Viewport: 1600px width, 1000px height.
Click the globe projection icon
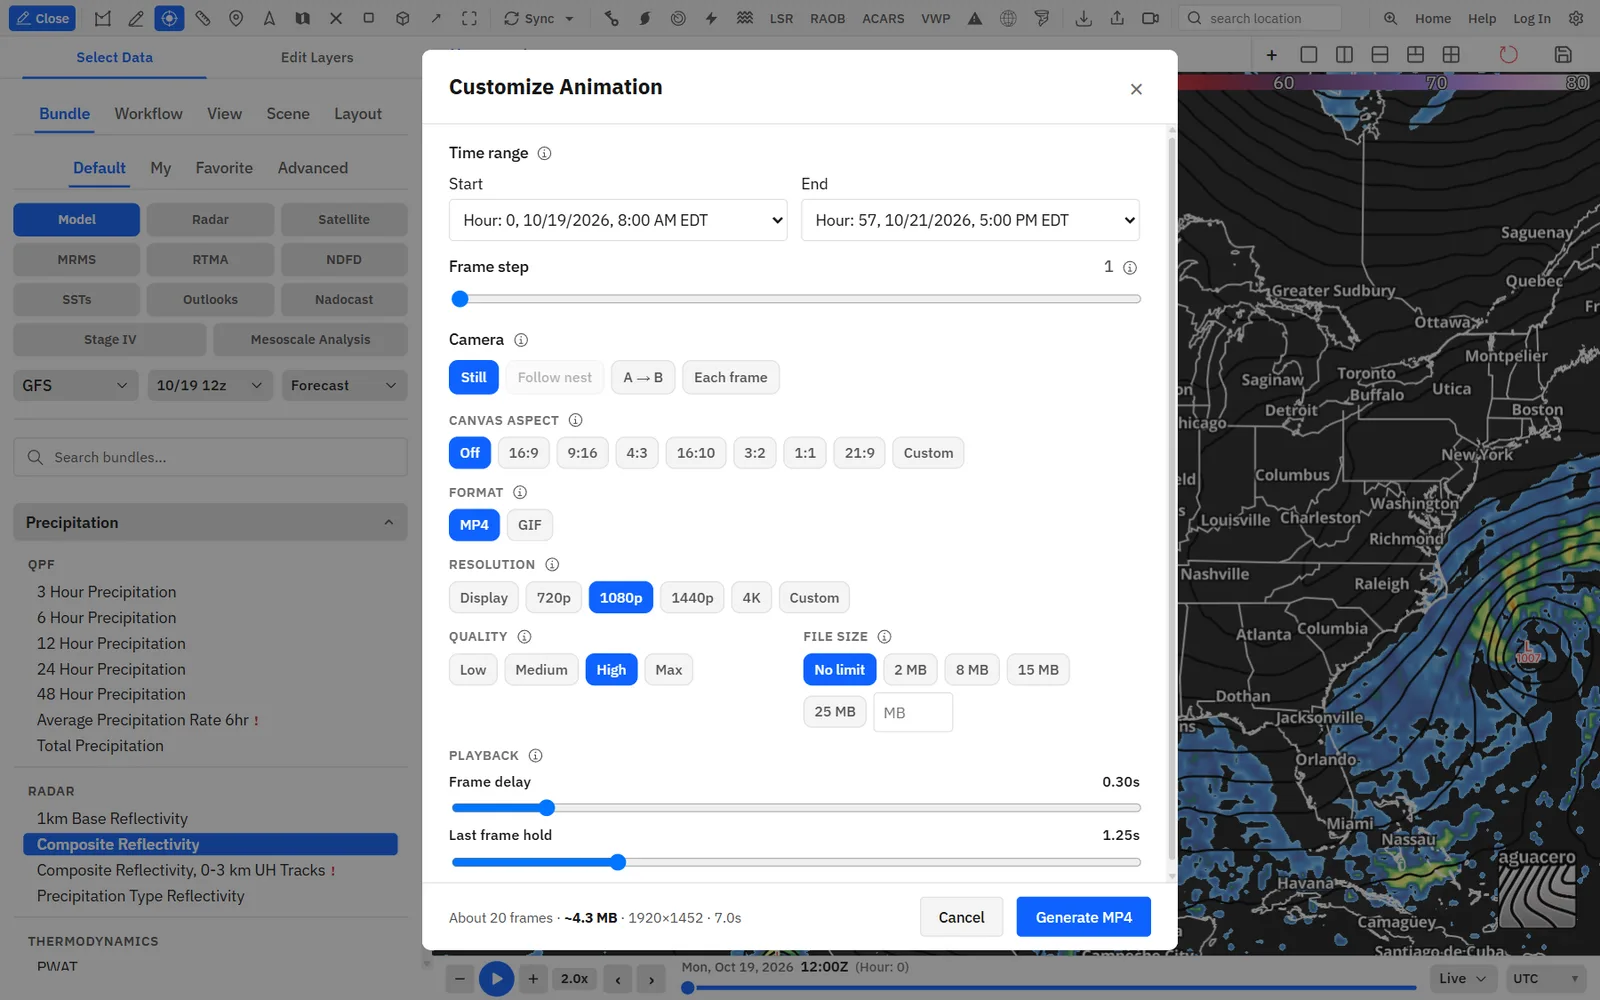point(1008,18)
